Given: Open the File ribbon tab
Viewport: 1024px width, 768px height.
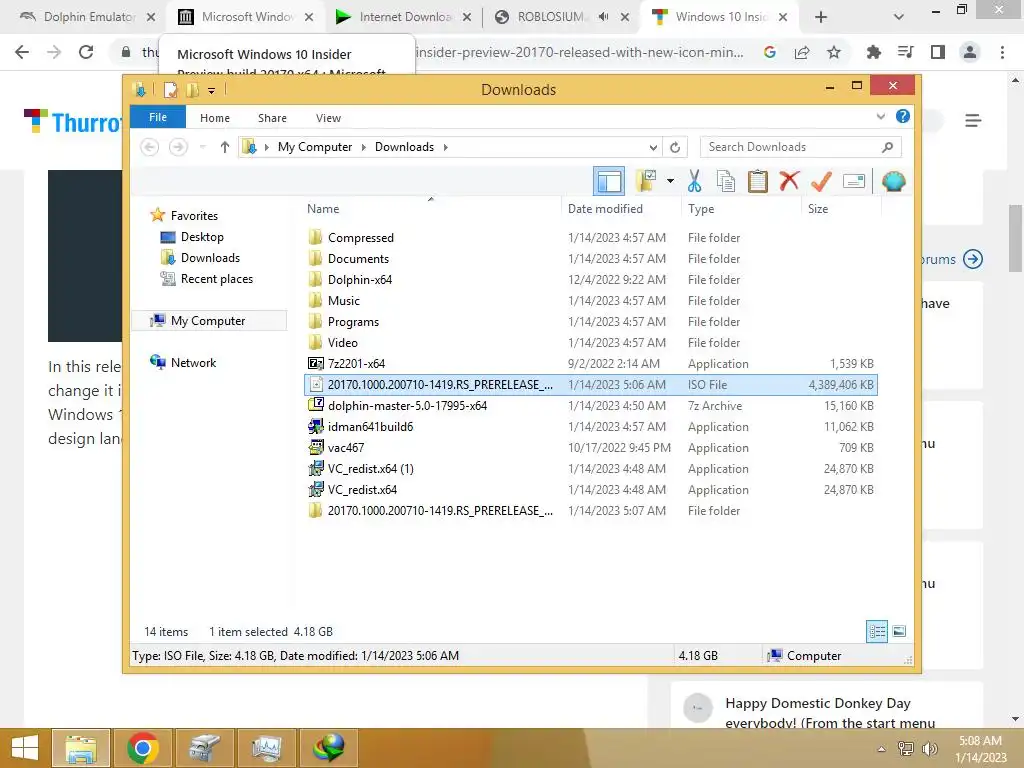Looking at the screenshot, I should pyautogui.click(x=158, y=118).
